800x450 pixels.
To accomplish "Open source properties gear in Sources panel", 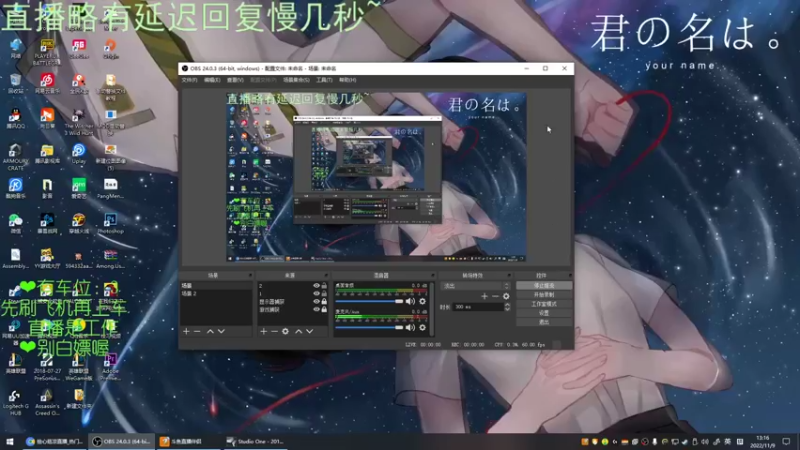I will (x=285, y=332).
